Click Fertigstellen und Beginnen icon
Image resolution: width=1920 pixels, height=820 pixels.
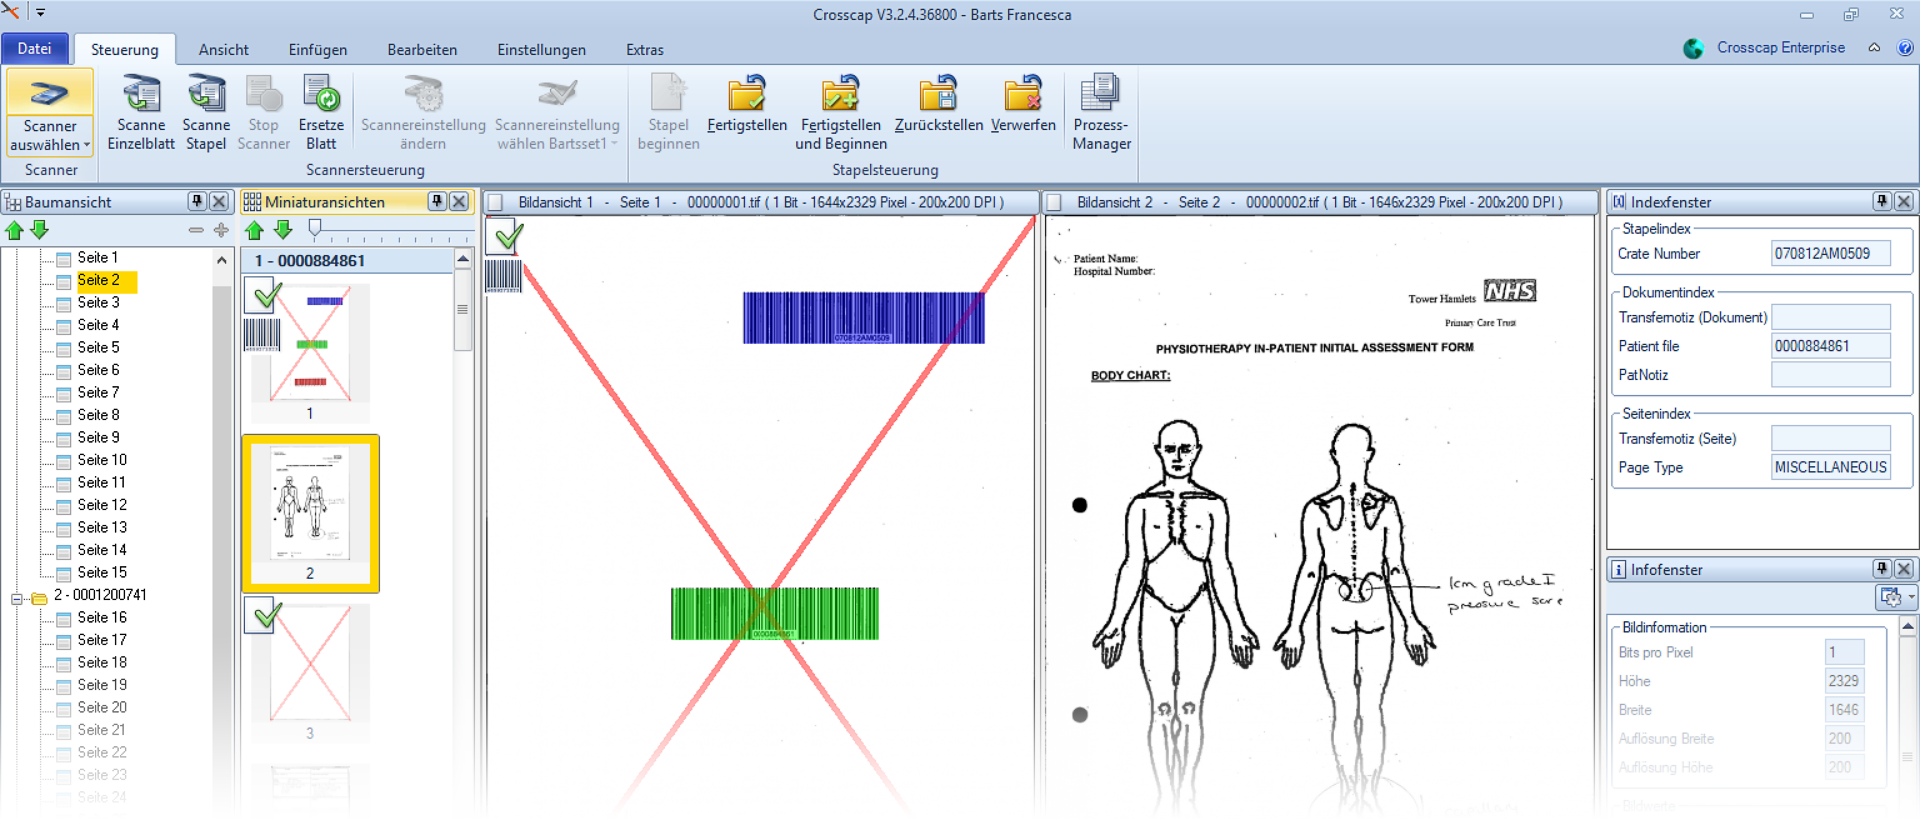pos(840,96)
